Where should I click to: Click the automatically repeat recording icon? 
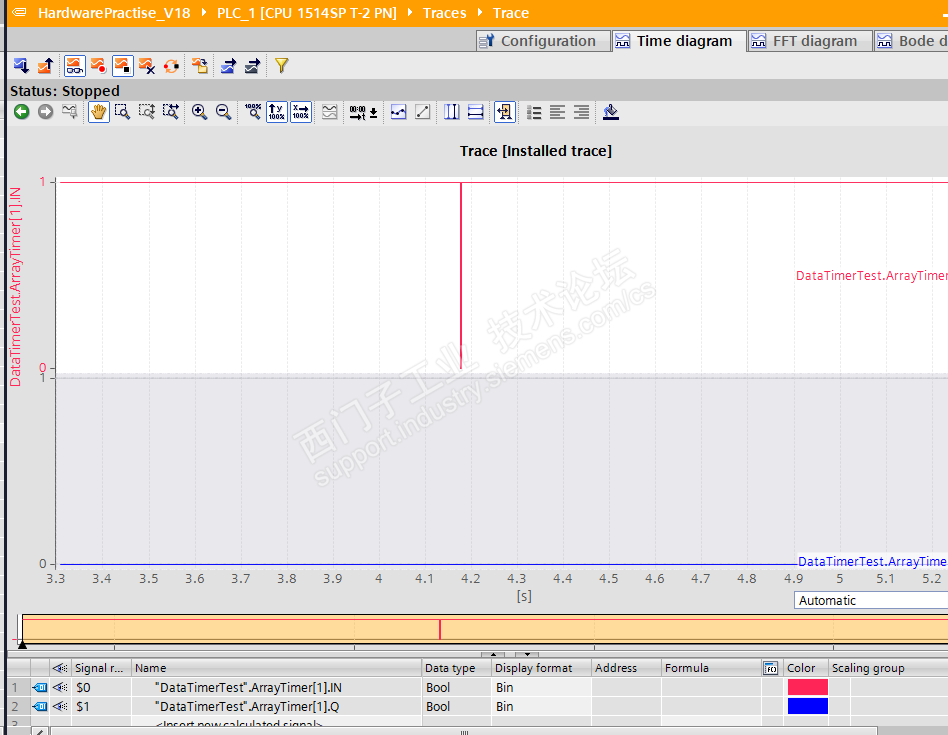pyautogui.click(x=172, y=65)
